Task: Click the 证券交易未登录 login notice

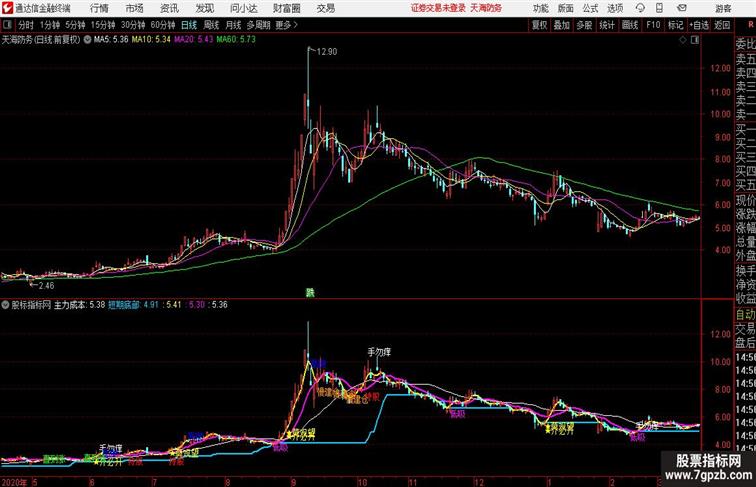Action: coord(438,8)
